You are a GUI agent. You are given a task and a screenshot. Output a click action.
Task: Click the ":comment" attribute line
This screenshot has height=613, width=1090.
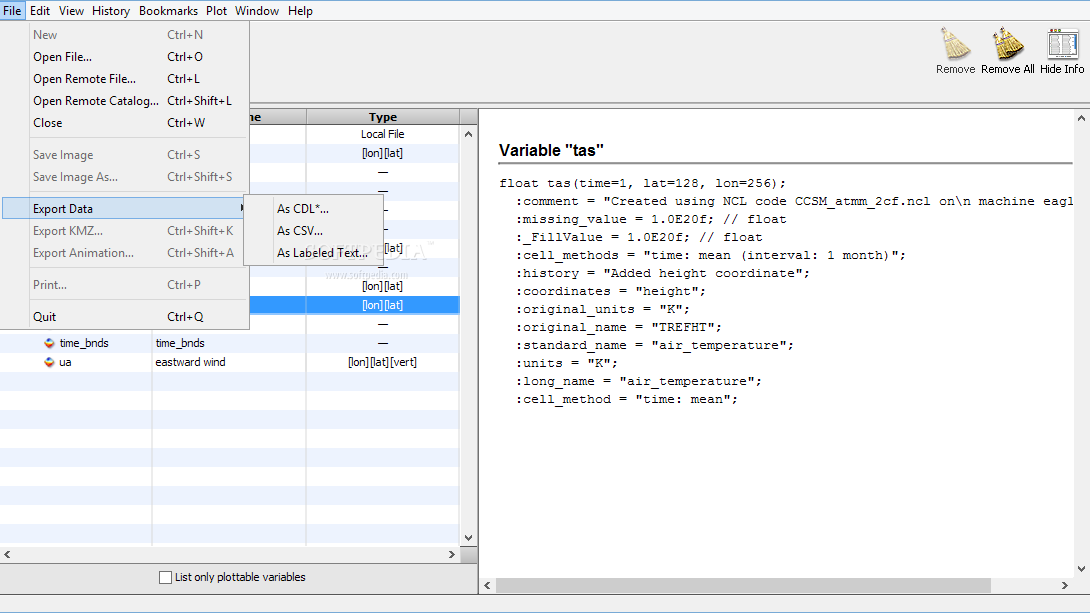coord(794,202)
